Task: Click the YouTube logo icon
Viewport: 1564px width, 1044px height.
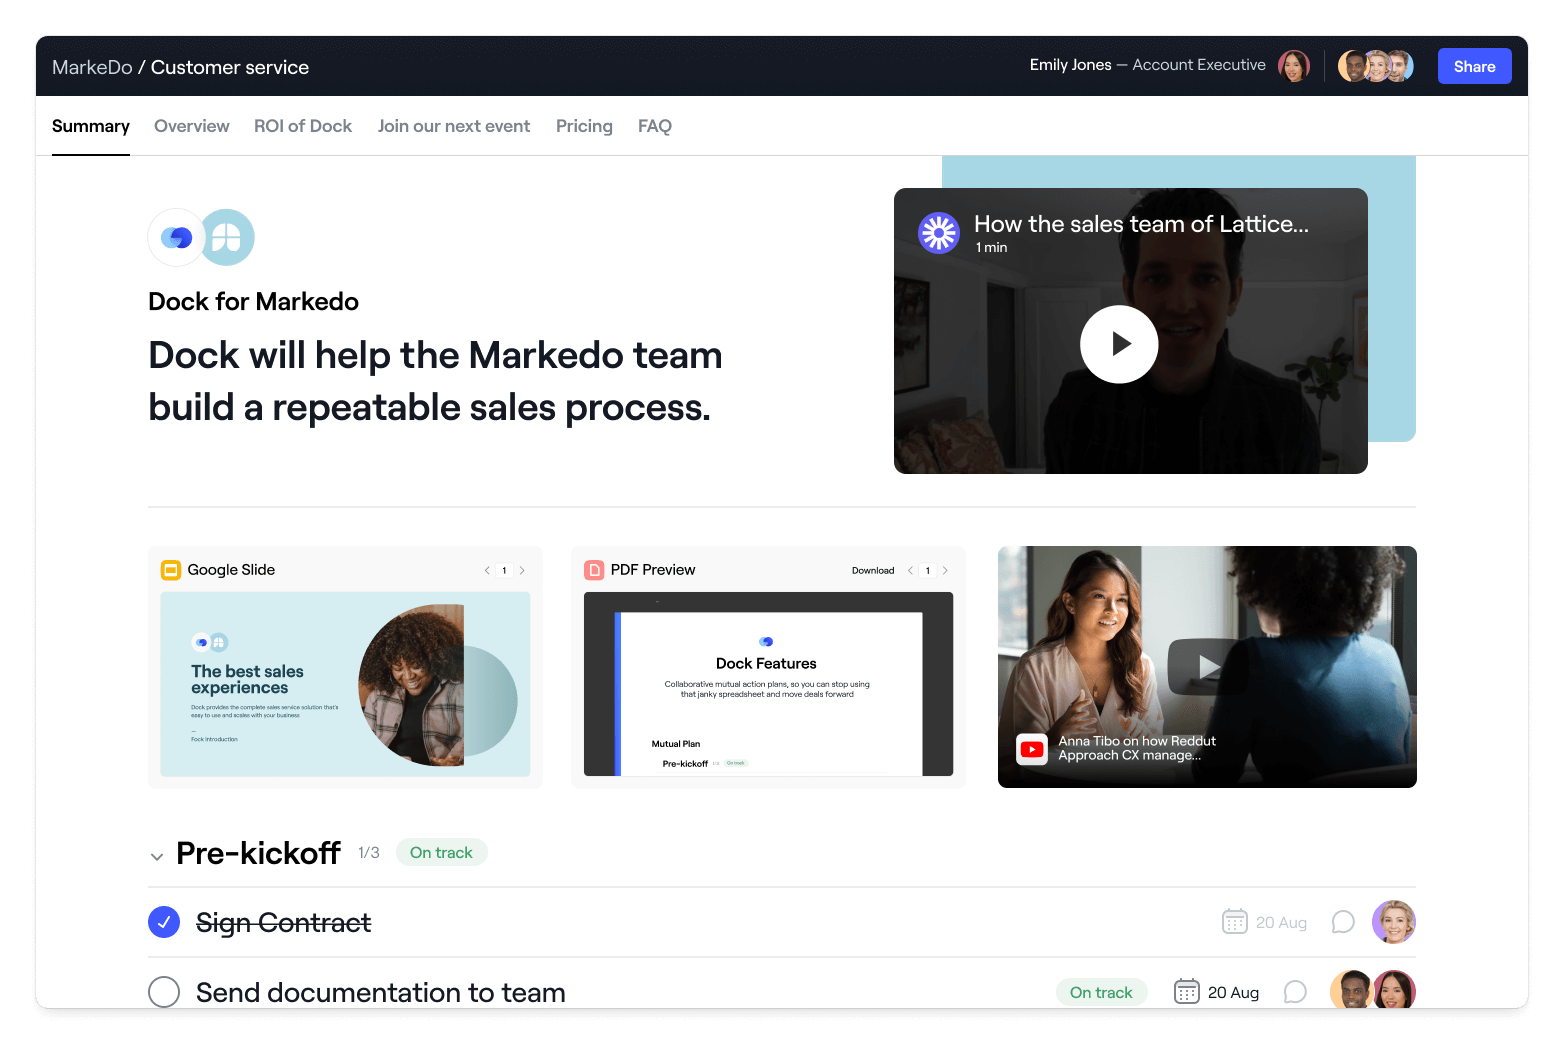Action: 1032,749
